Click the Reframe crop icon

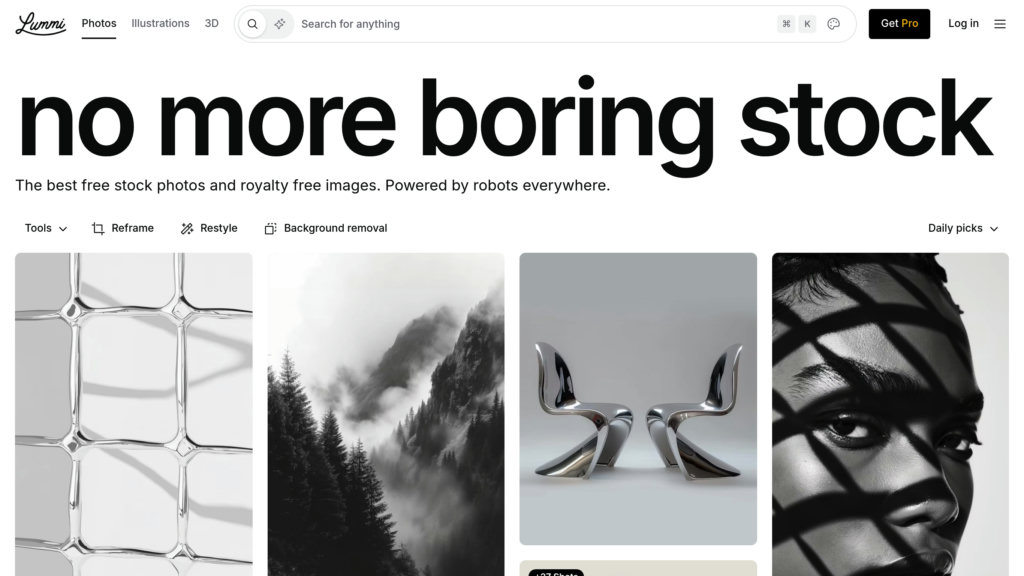coord(98,229)
